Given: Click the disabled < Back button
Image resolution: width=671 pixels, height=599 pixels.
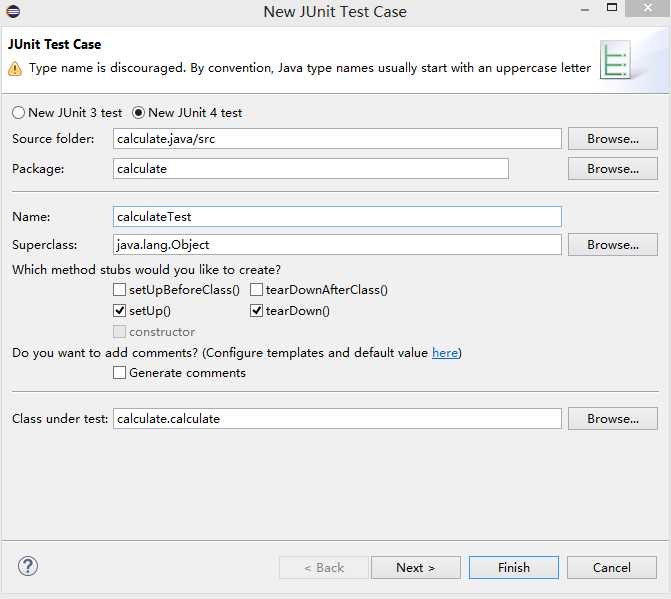Looking at the screenshot, I should pyautogui.click(x=324, y=568).
